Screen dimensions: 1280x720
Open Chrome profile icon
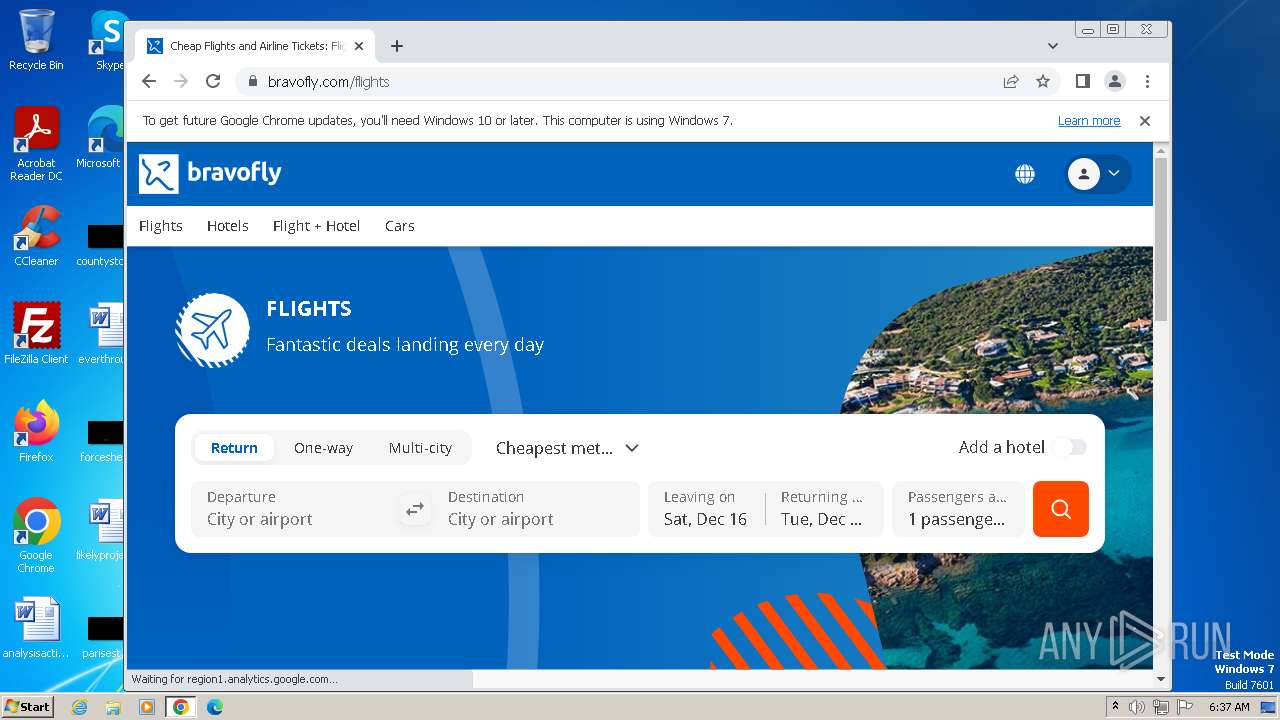tap(1115, 82)
